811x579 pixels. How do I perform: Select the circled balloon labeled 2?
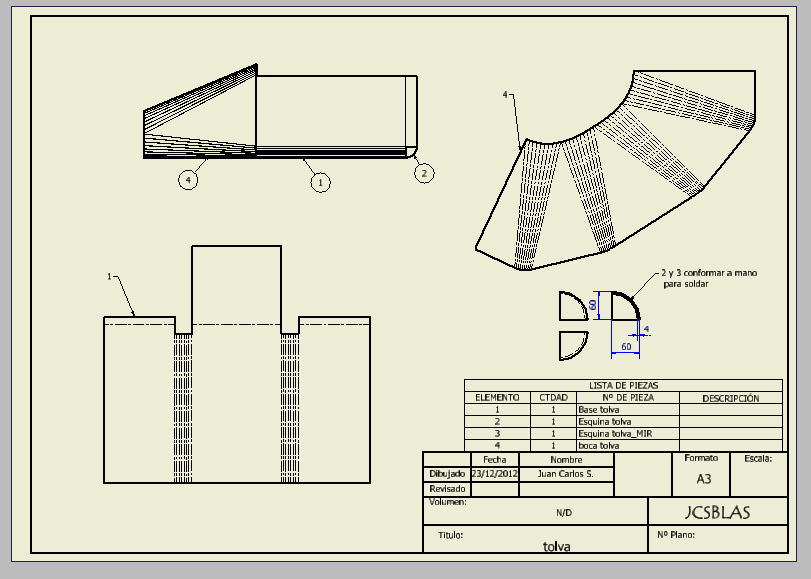point(423,173)
